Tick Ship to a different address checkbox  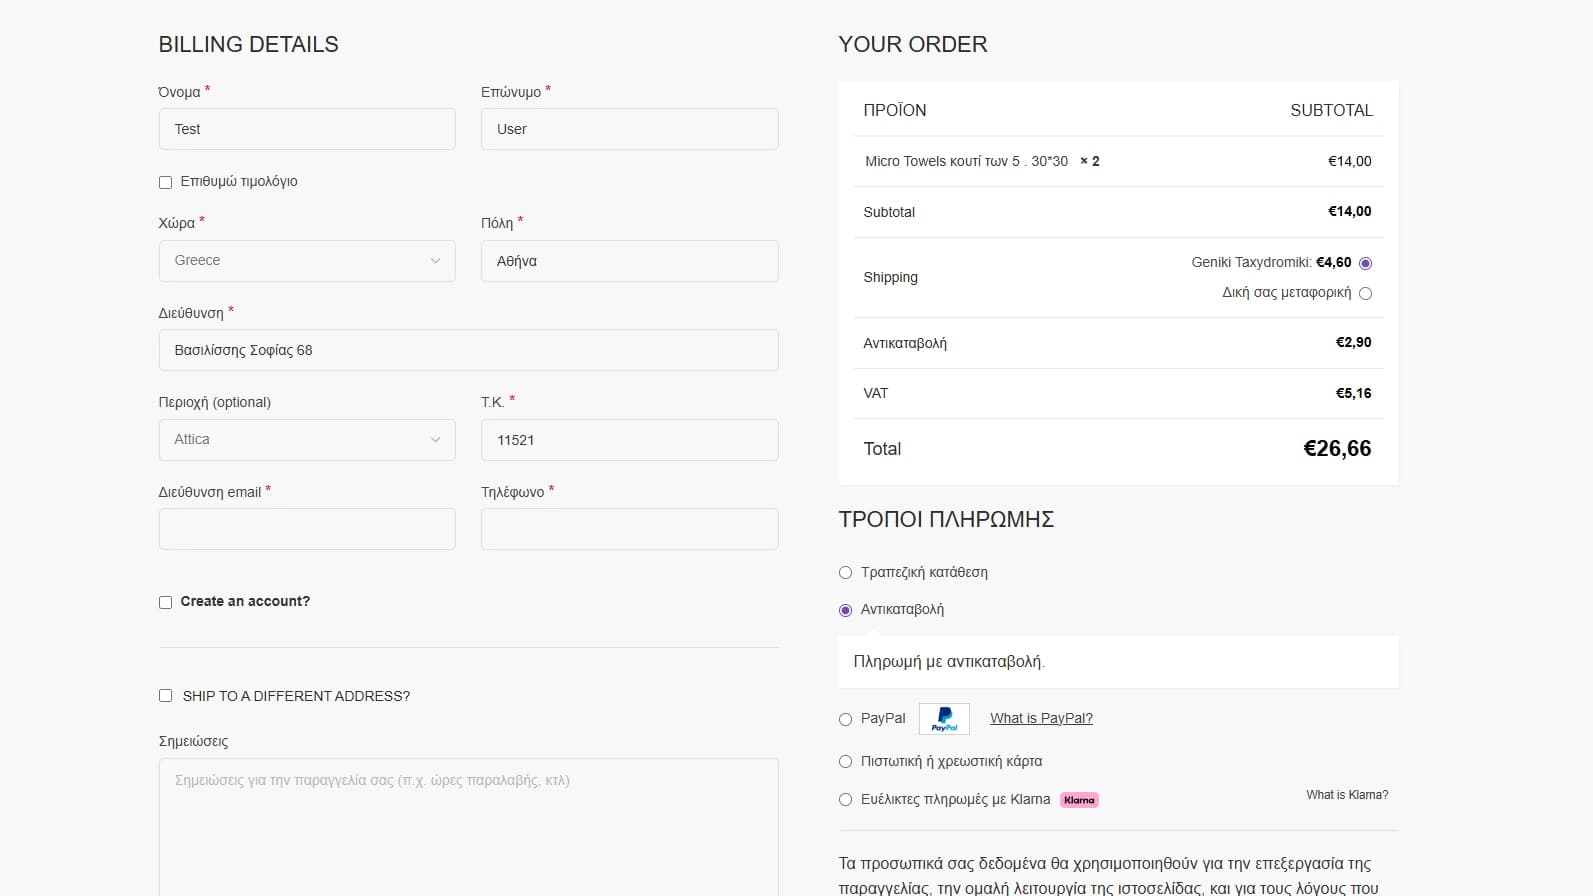click(165, 696)
